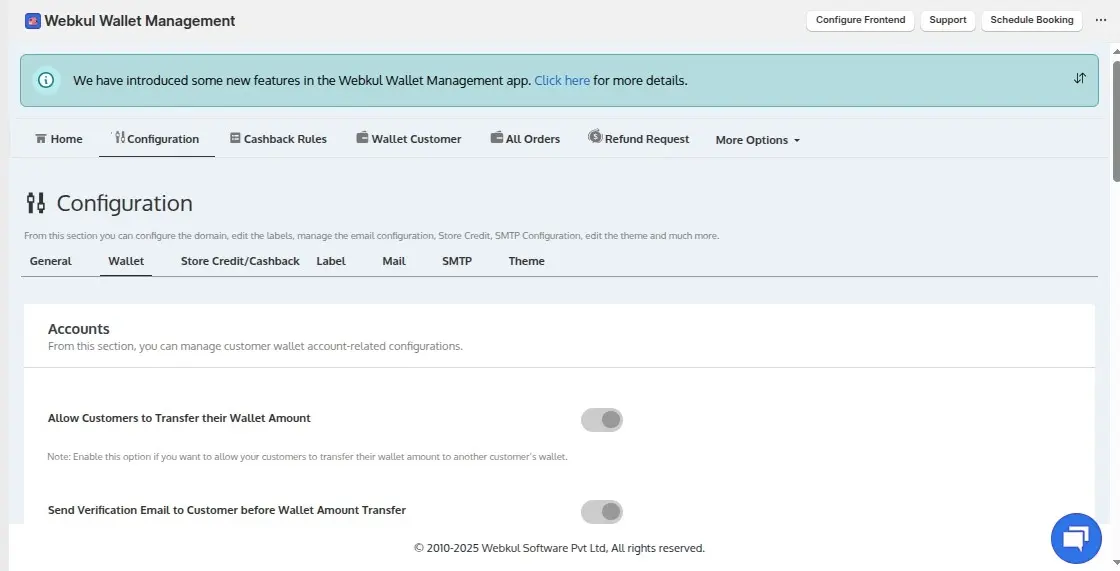Go to the Home tab
This screenshot has width=1120, height=571.
click(x=59, y=139)
